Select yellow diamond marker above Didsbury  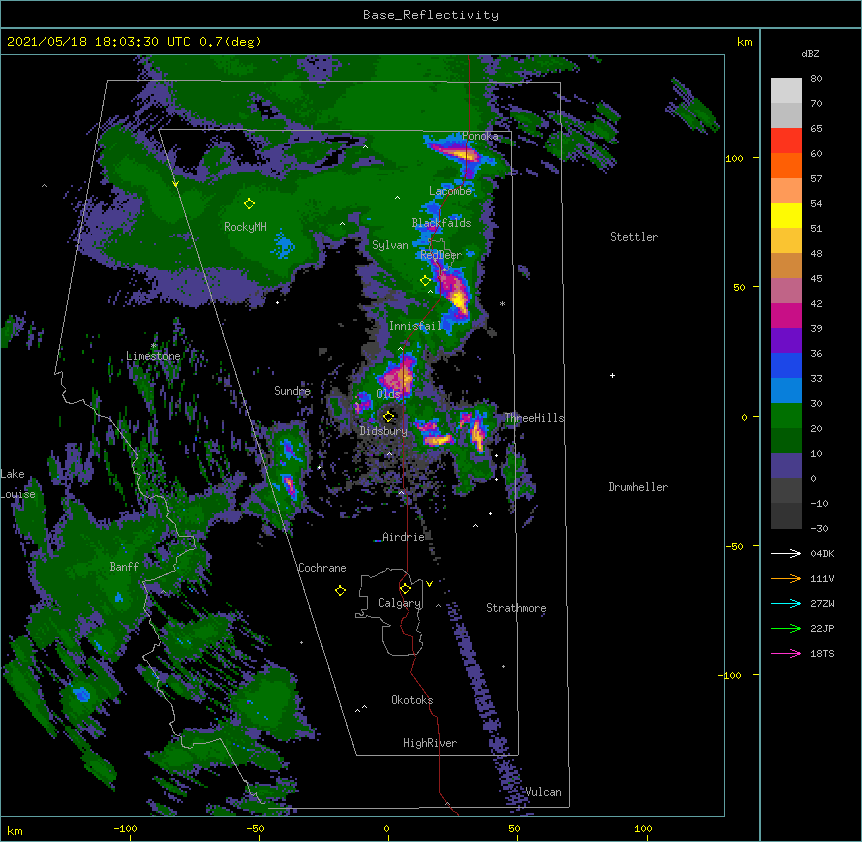(x=388, y=416)
